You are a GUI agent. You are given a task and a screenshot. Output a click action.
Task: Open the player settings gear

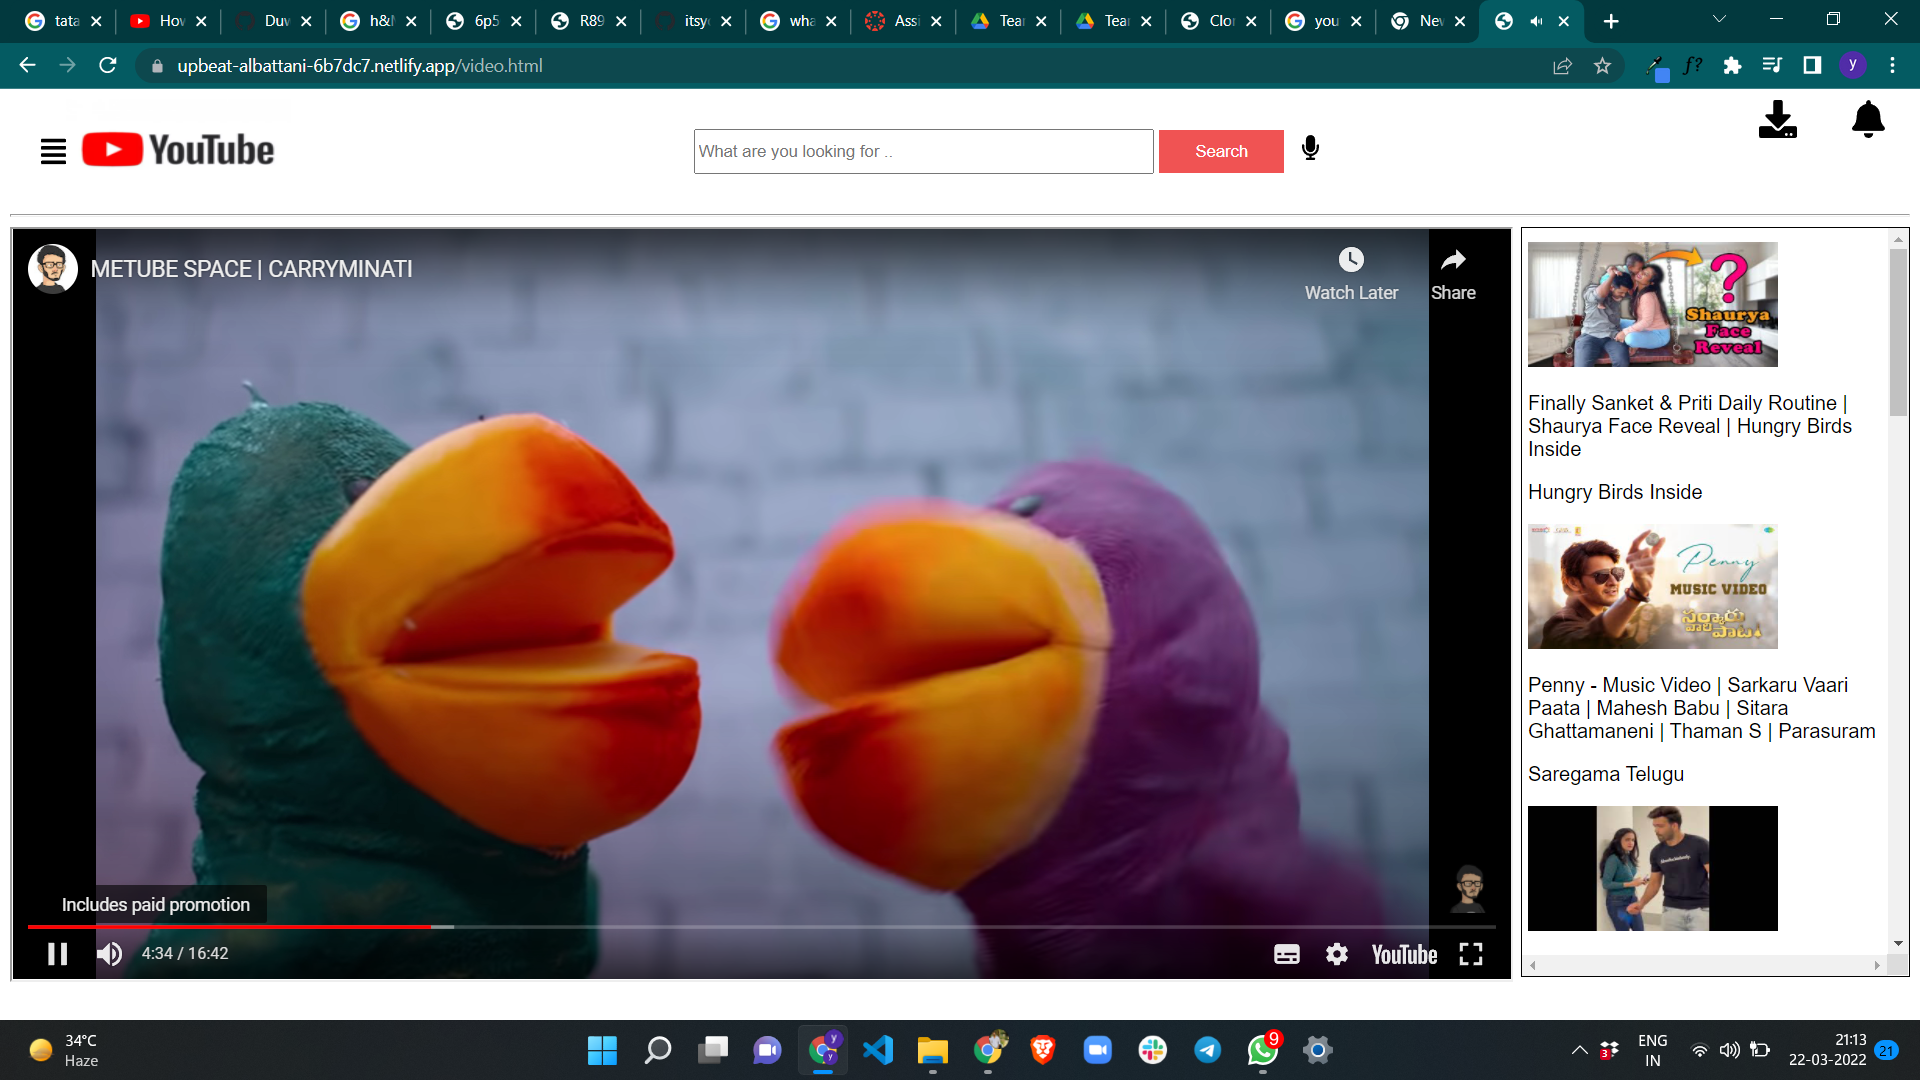pyautogui.click(x=1337, y=954)
